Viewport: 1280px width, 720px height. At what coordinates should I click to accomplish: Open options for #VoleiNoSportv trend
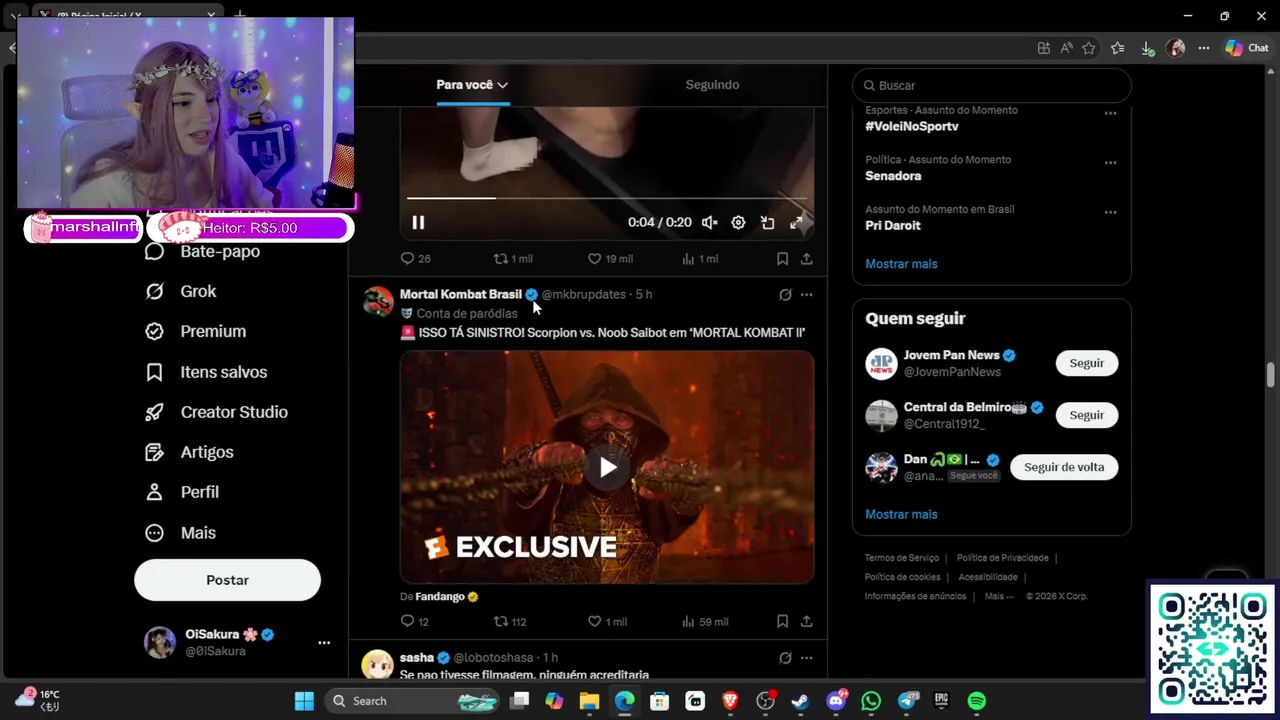click(1110, 113)
